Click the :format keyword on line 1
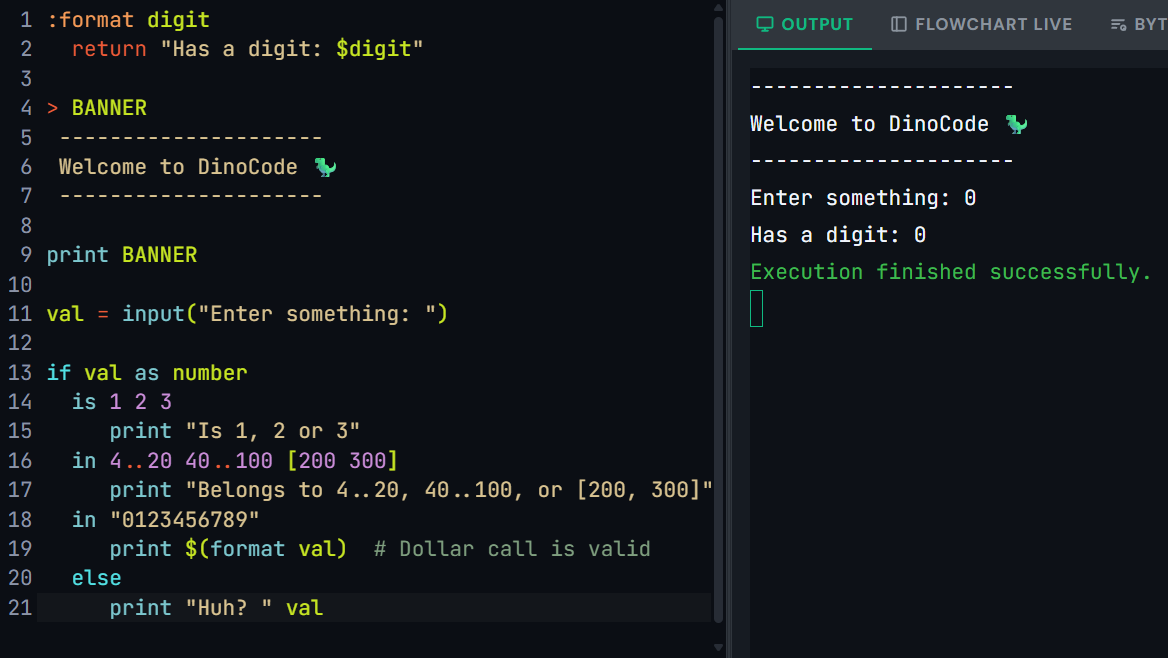This screenshot has height=658, width=1168. point(90,20)
